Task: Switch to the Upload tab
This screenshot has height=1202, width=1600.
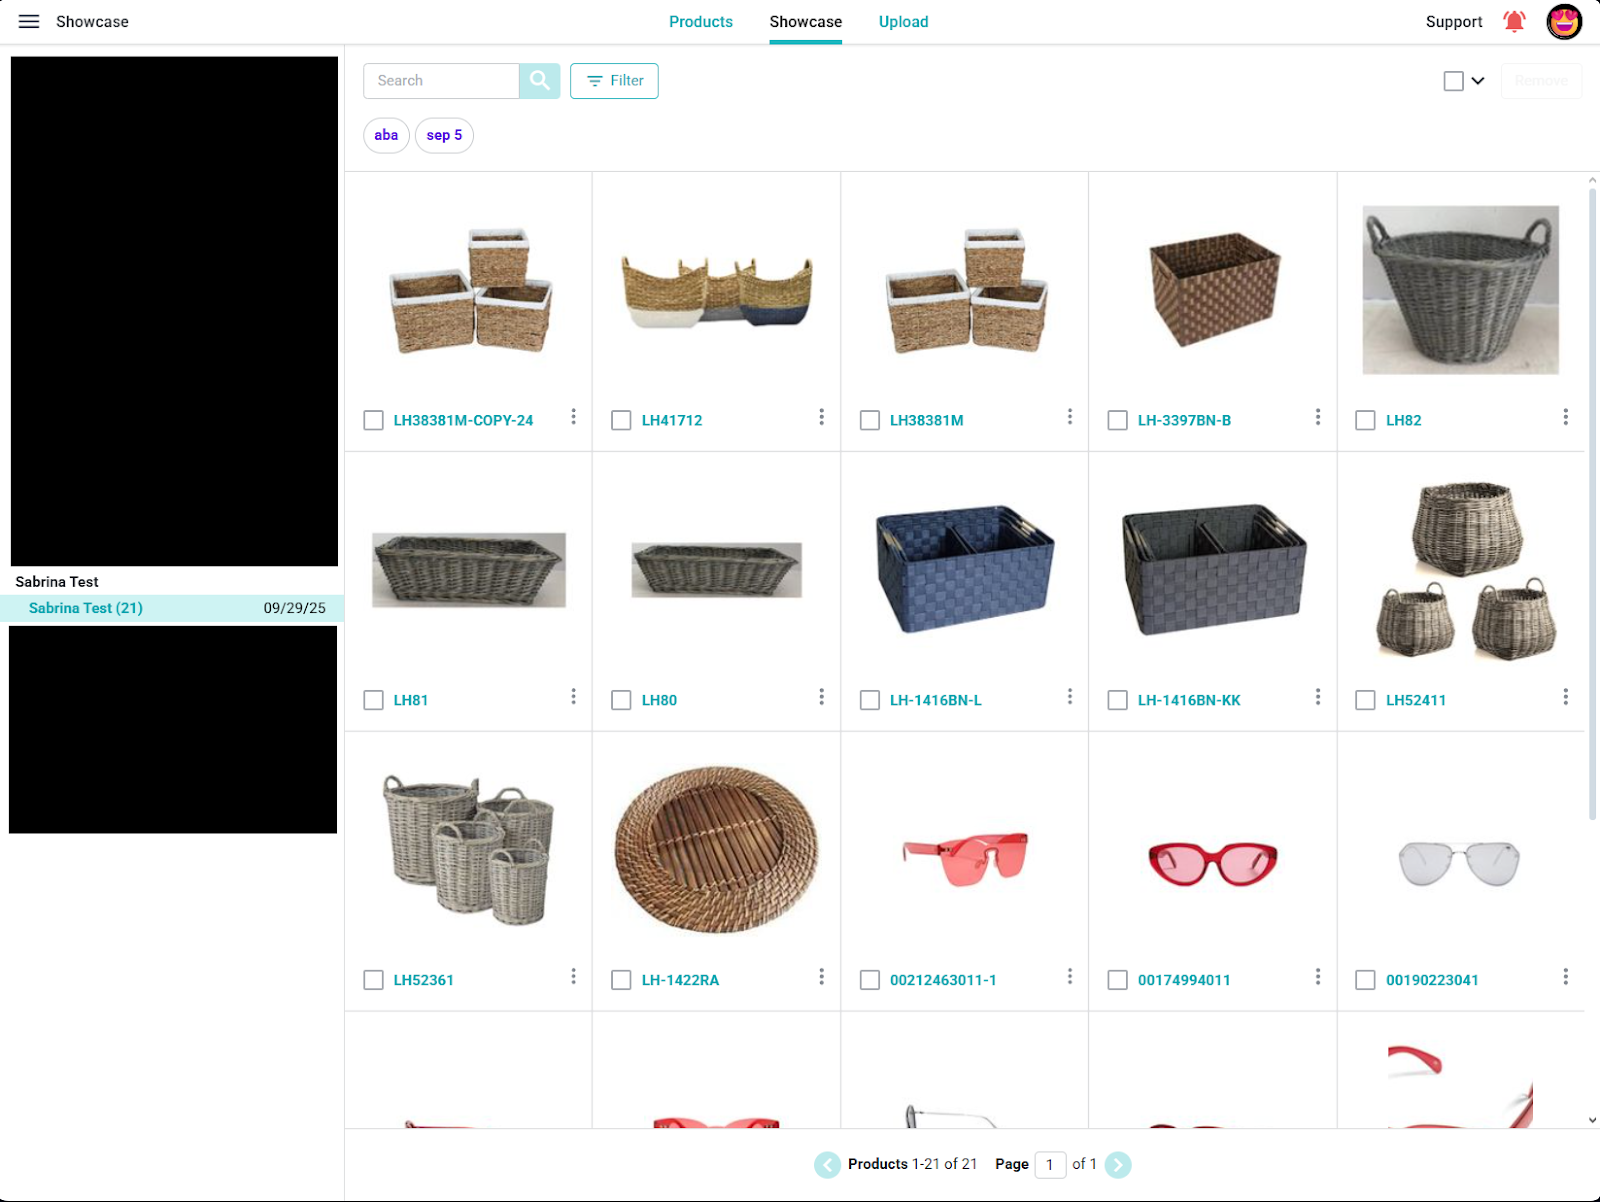Action: click(x=904, y=22)
